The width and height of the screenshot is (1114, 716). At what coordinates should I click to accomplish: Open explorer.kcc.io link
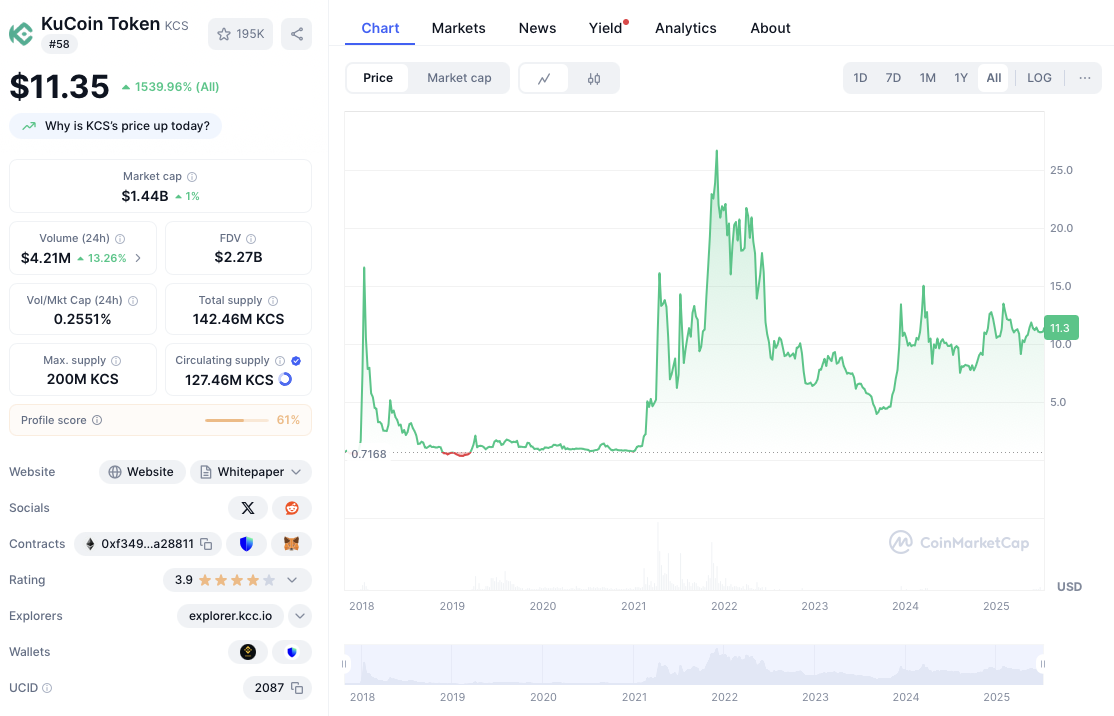[x=230, y=616]
